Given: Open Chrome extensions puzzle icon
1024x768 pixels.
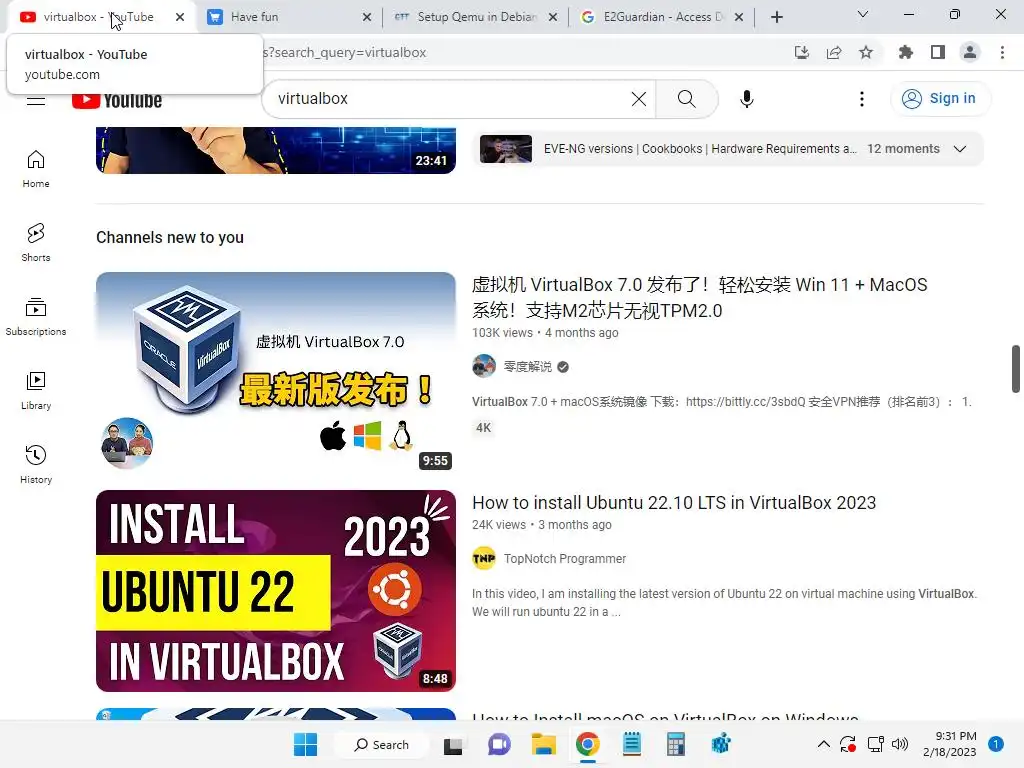Looking at the screenshot, I should click(905, 52).
